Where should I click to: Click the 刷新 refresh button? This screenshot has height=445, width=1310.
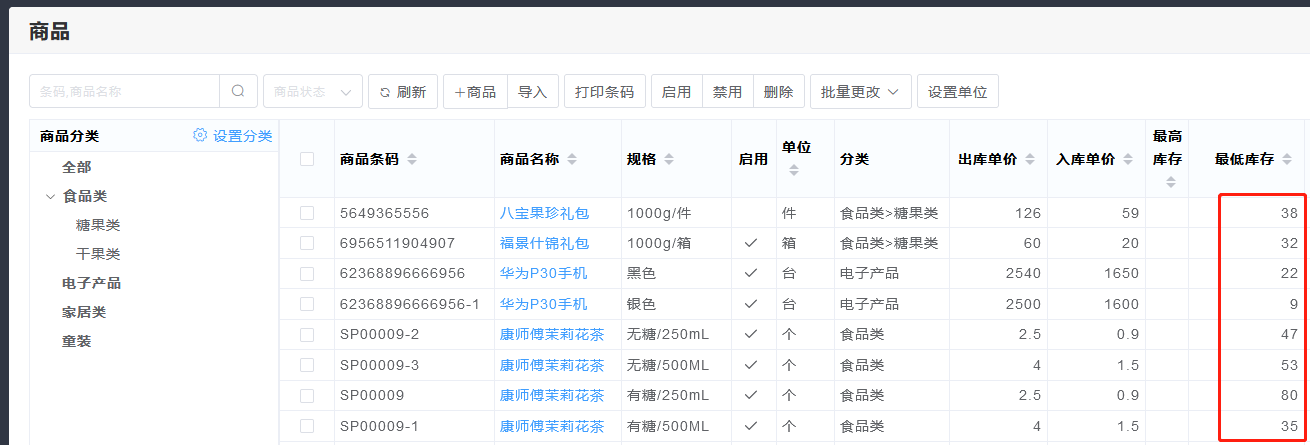click(402, 91)
